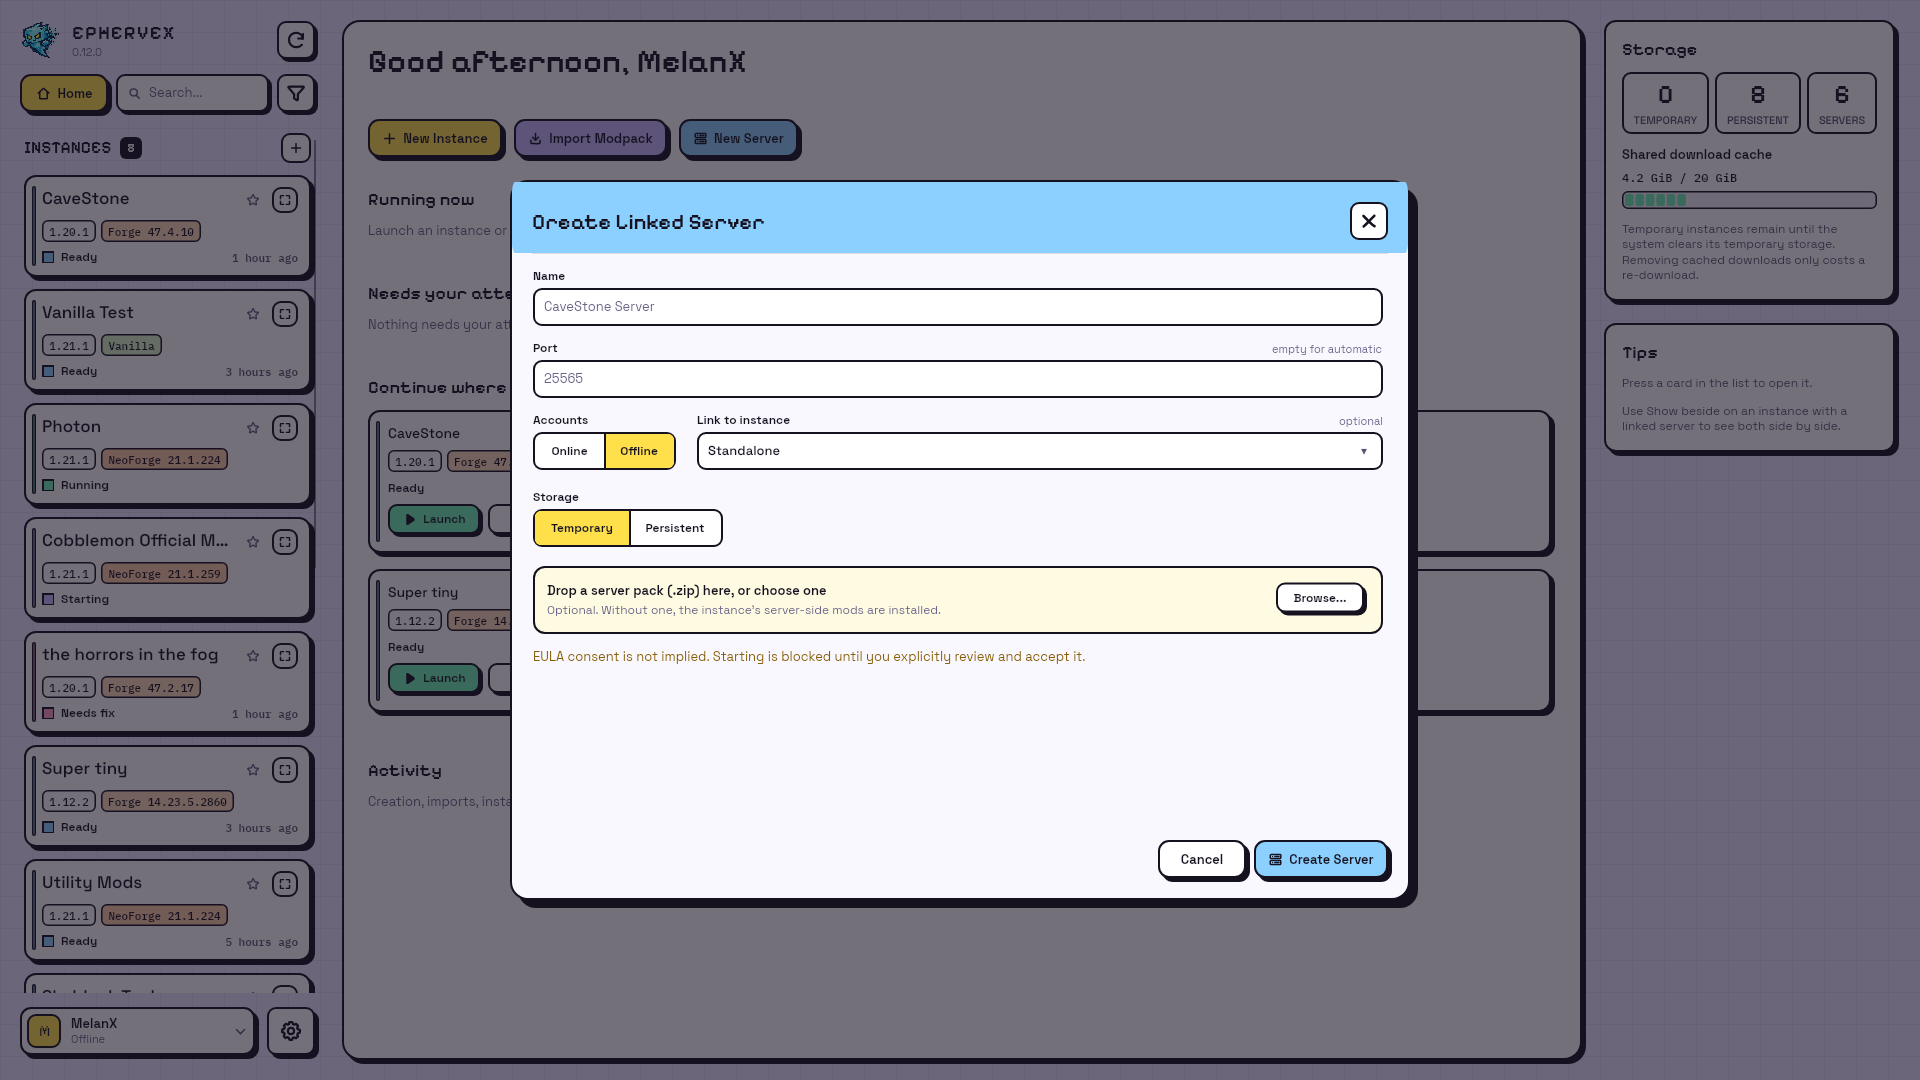Open settings gear icon
Image resolution: width=1920 pixels, height=1080 pixels.
(x=291, y=1031)
